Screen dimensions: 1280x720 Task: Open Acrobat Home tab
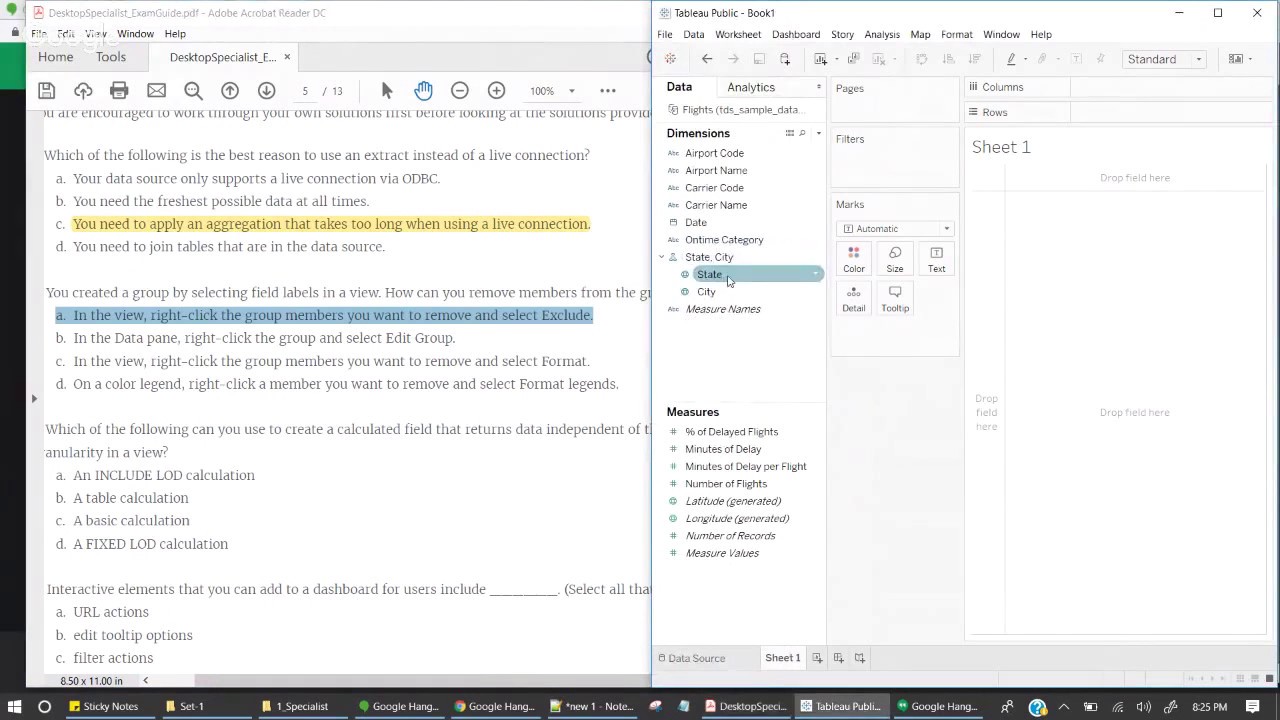point(56,57)
